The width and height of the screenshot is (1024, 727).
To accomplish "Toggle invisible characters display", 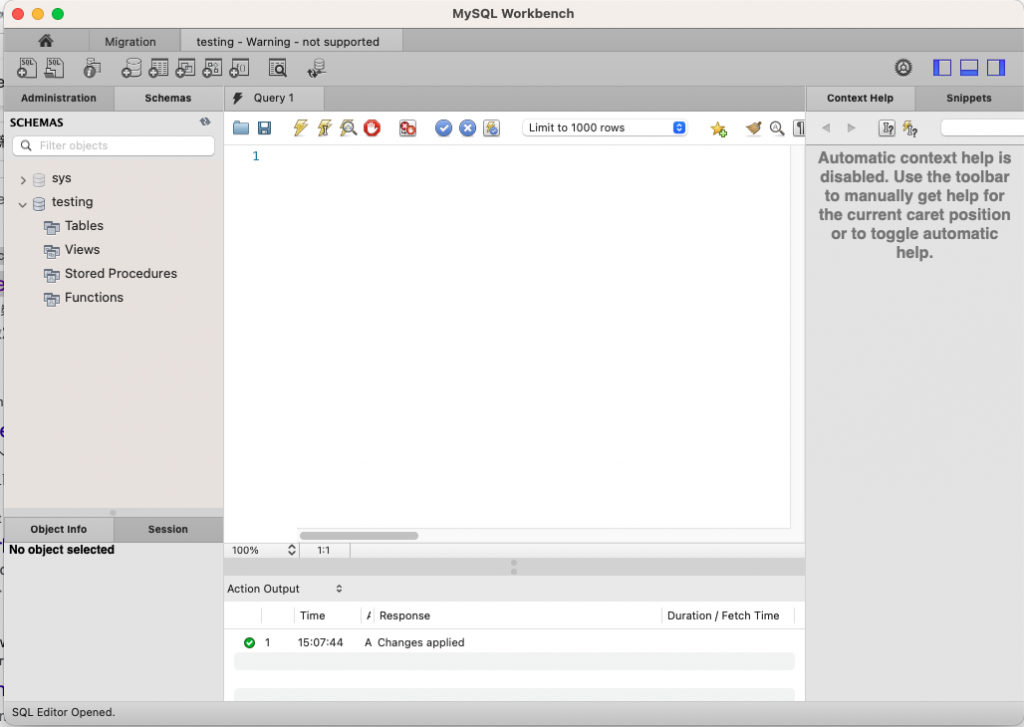I will click(x=799, y=128).
